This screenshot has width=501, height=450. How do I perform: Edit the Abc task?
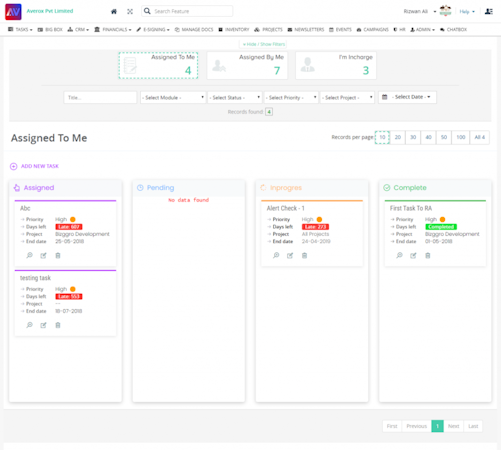pos(43,256)
